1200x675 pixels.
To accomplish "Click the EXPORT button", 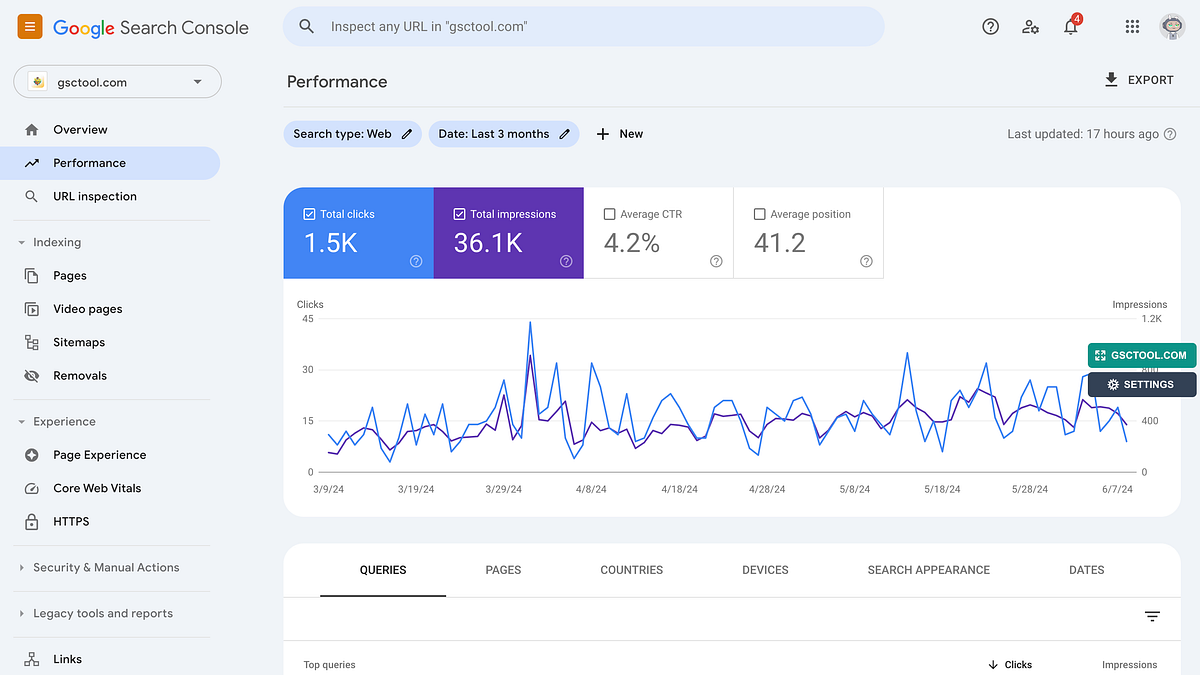I will pos(1139,80).
